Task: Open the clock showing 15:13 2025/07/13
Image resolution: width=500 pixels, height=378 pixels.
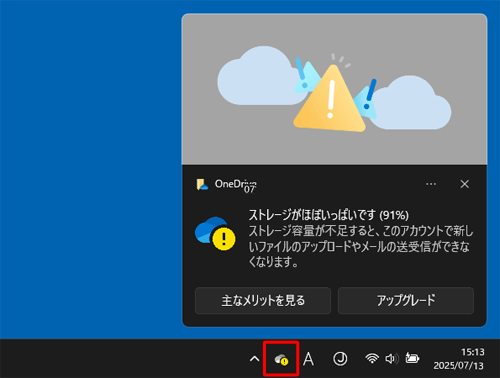Action: [x=459, y=359]
